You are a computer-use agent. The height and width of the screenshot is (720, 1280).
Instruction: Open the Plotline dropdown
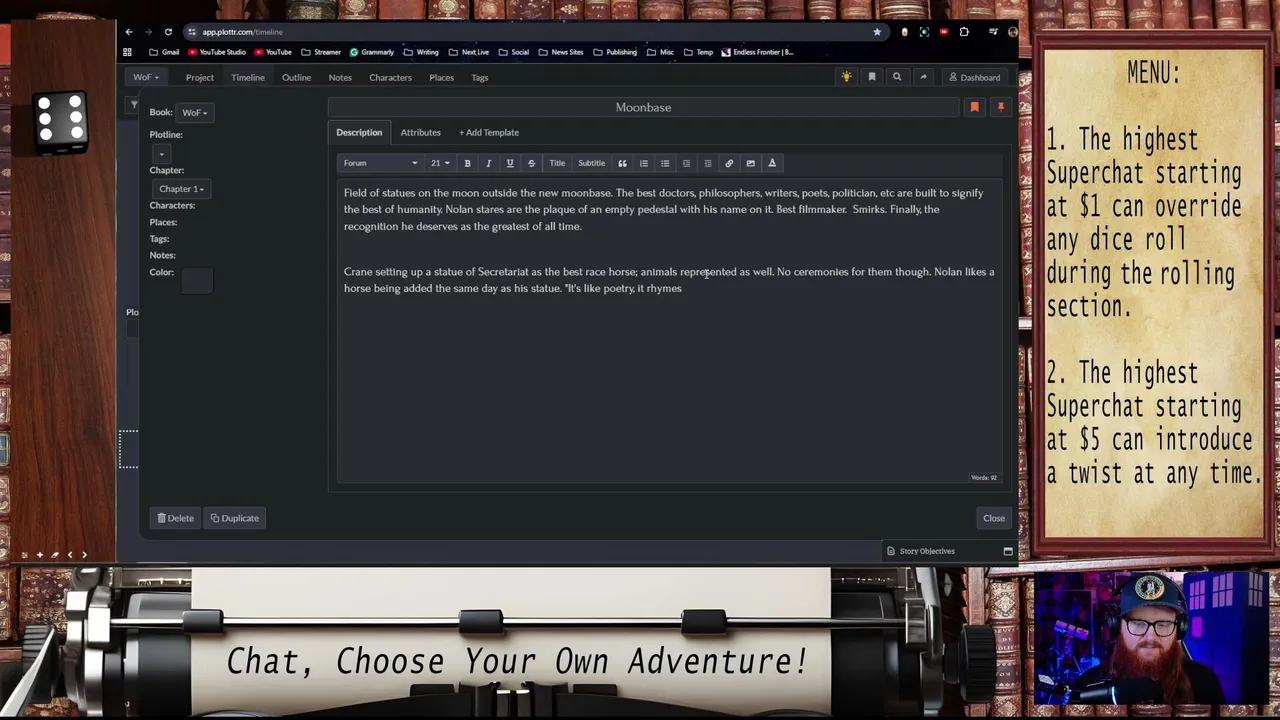[x=161, y=153]
